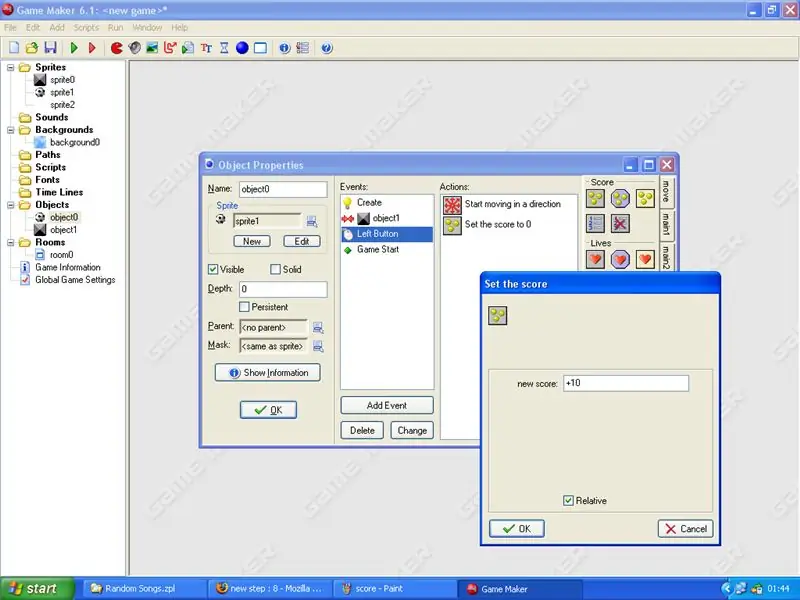Add a time line with hourglass icon
800x600 pixels.
click(x=224, y=48)
